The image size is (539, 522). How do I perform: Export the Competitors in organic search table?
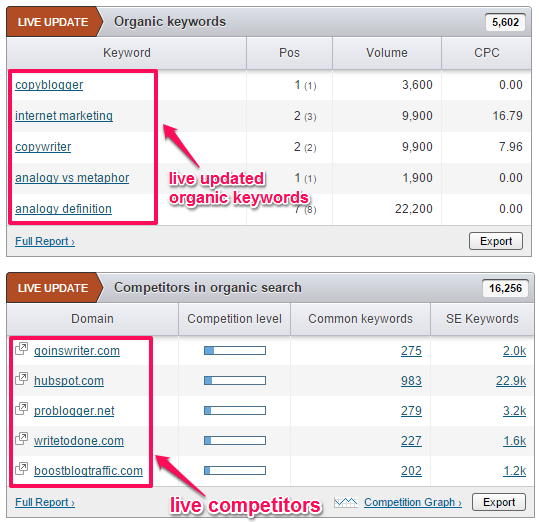[x=499, y=502]
